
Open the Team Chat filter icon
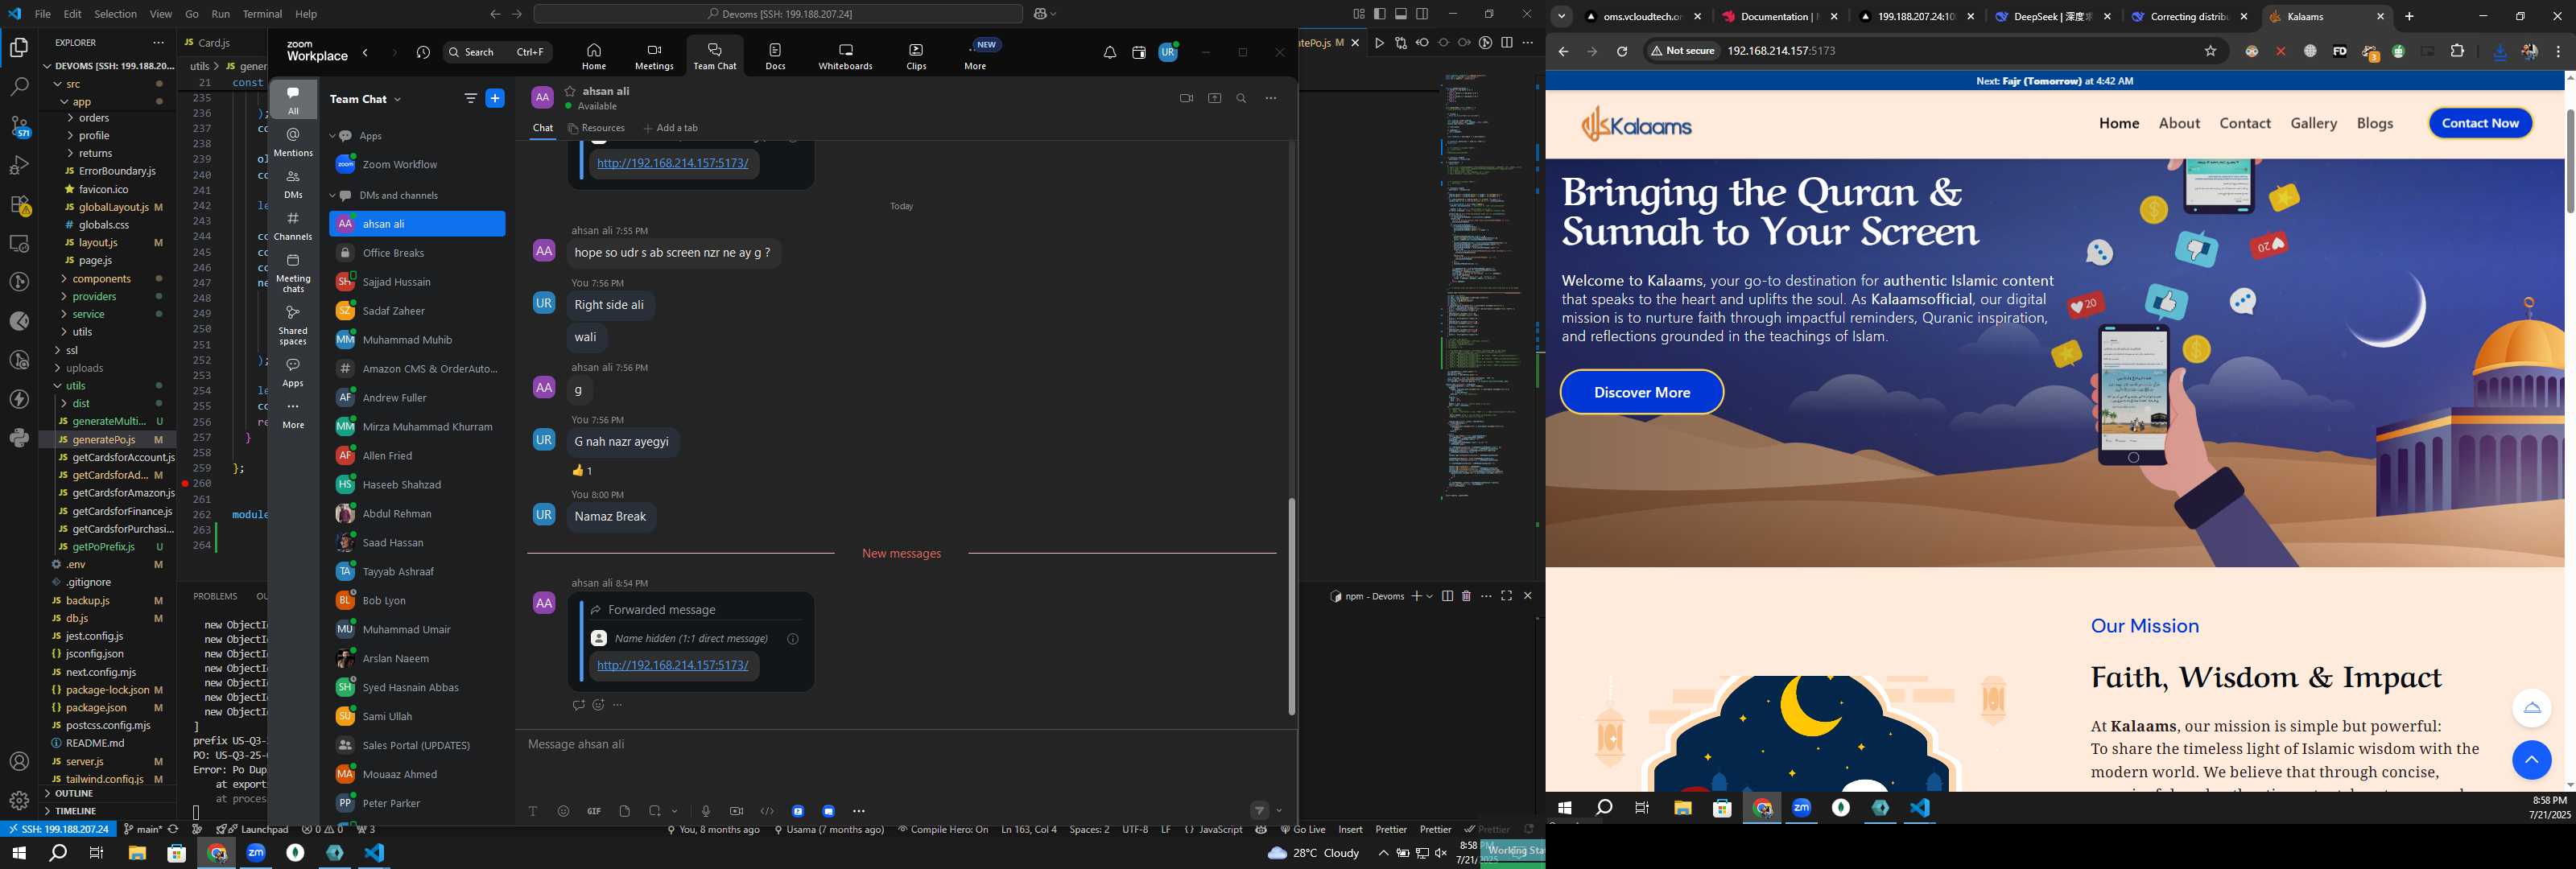click(x=470, y=98)
